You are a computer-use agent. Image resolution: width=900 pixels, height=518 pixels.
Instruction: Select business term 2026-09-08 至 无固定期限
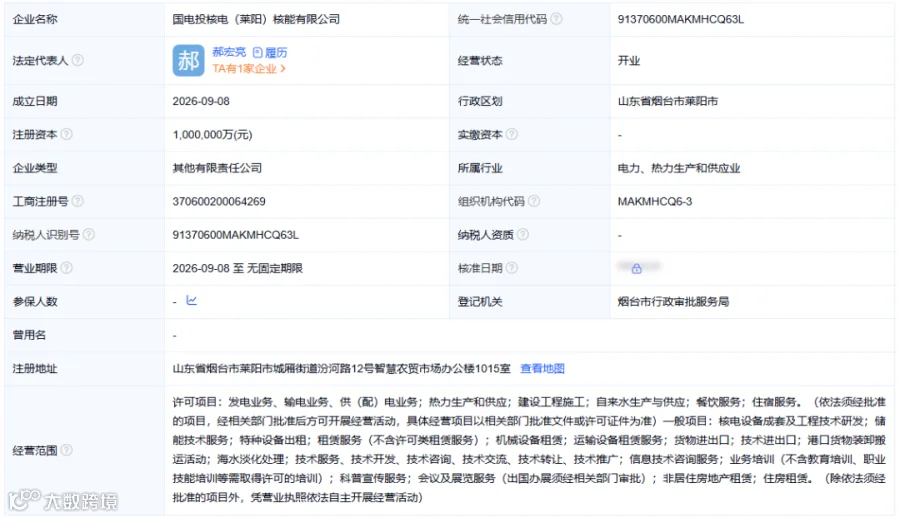pos(238,268)
